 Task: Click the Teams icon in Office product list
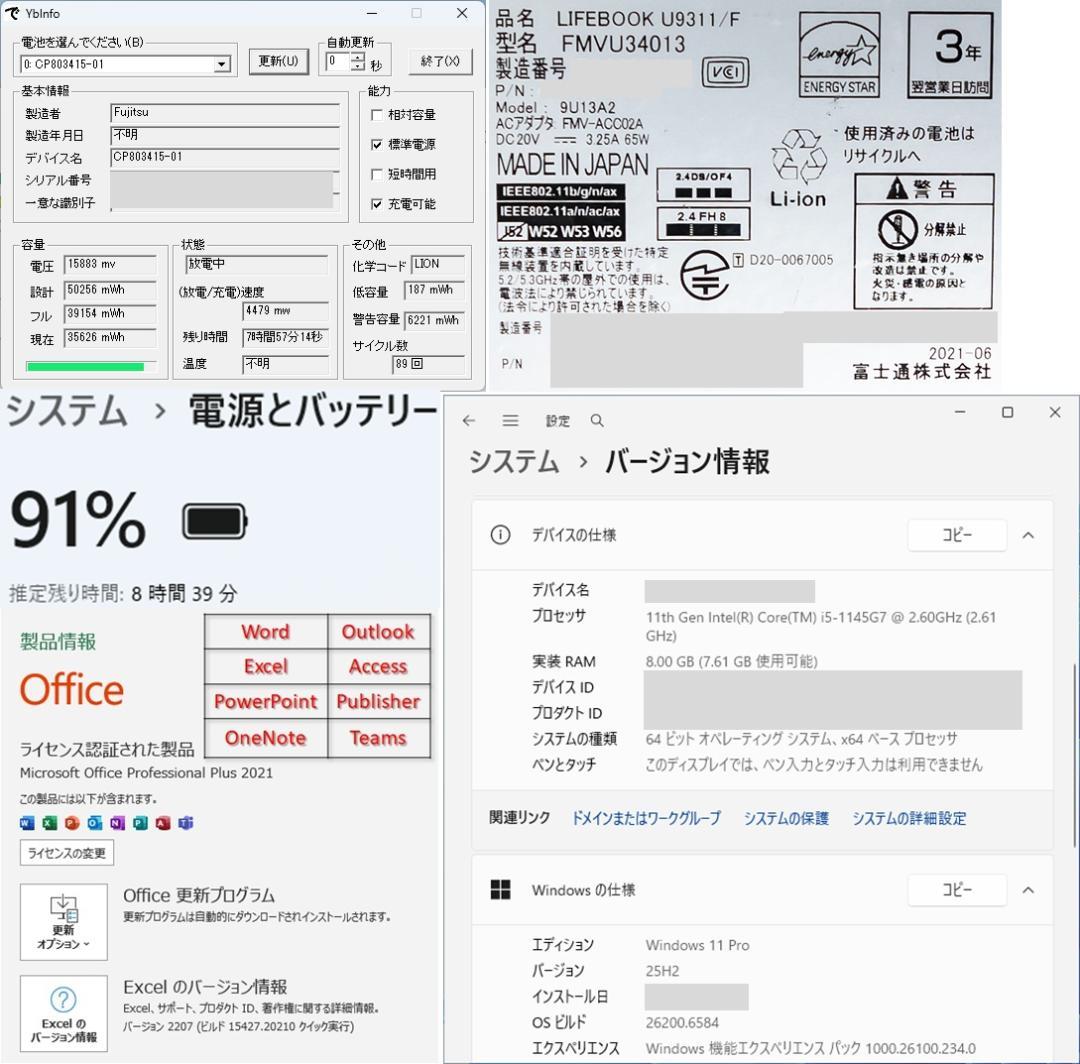point(185,823)
